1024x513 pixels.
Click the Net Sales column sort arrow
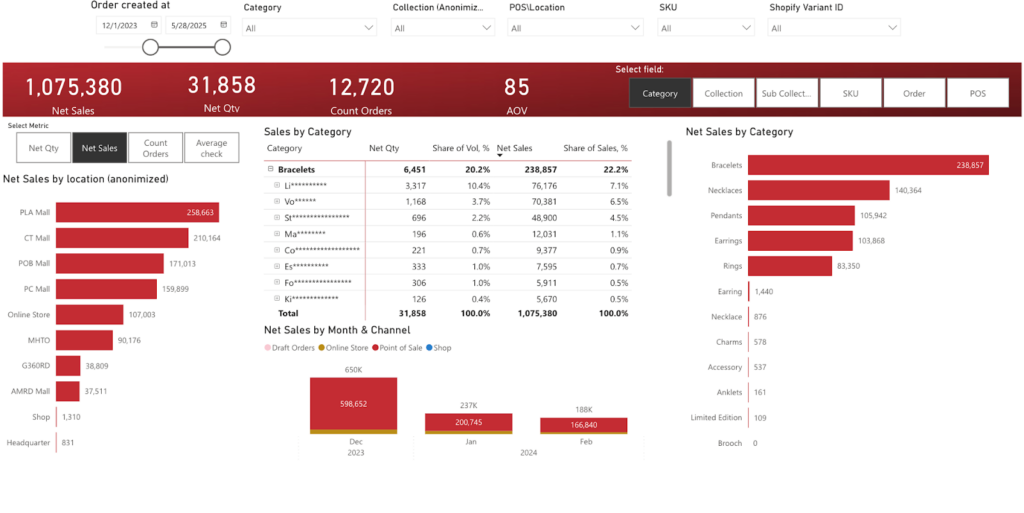point(501,156)
